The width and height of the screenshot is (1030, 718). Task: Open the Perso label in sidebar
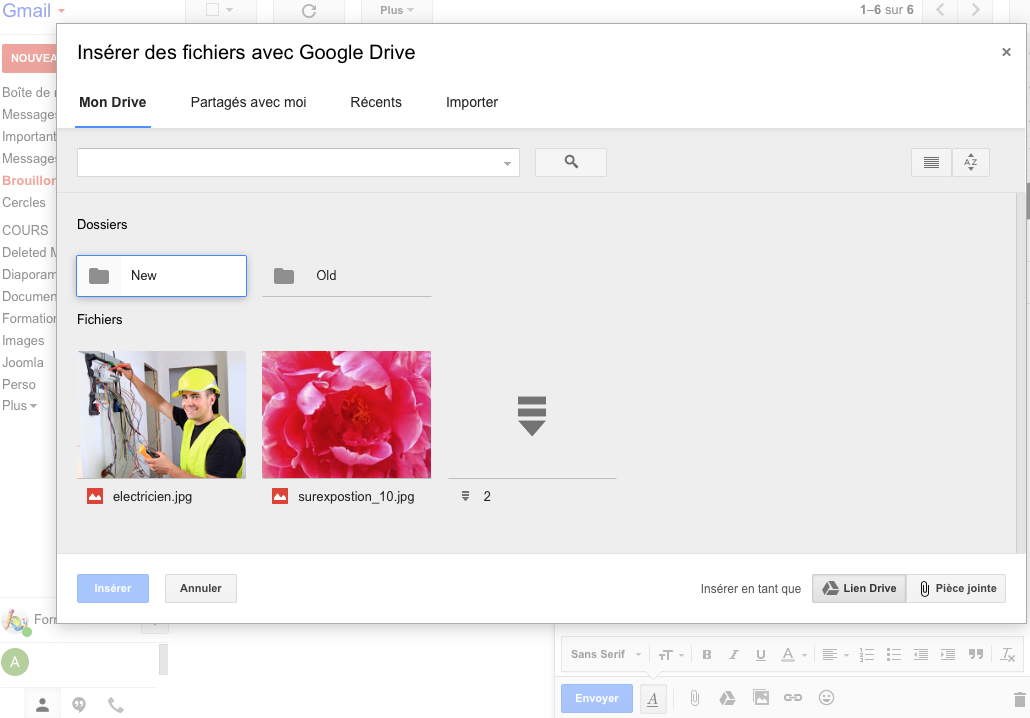click(18, 384)
